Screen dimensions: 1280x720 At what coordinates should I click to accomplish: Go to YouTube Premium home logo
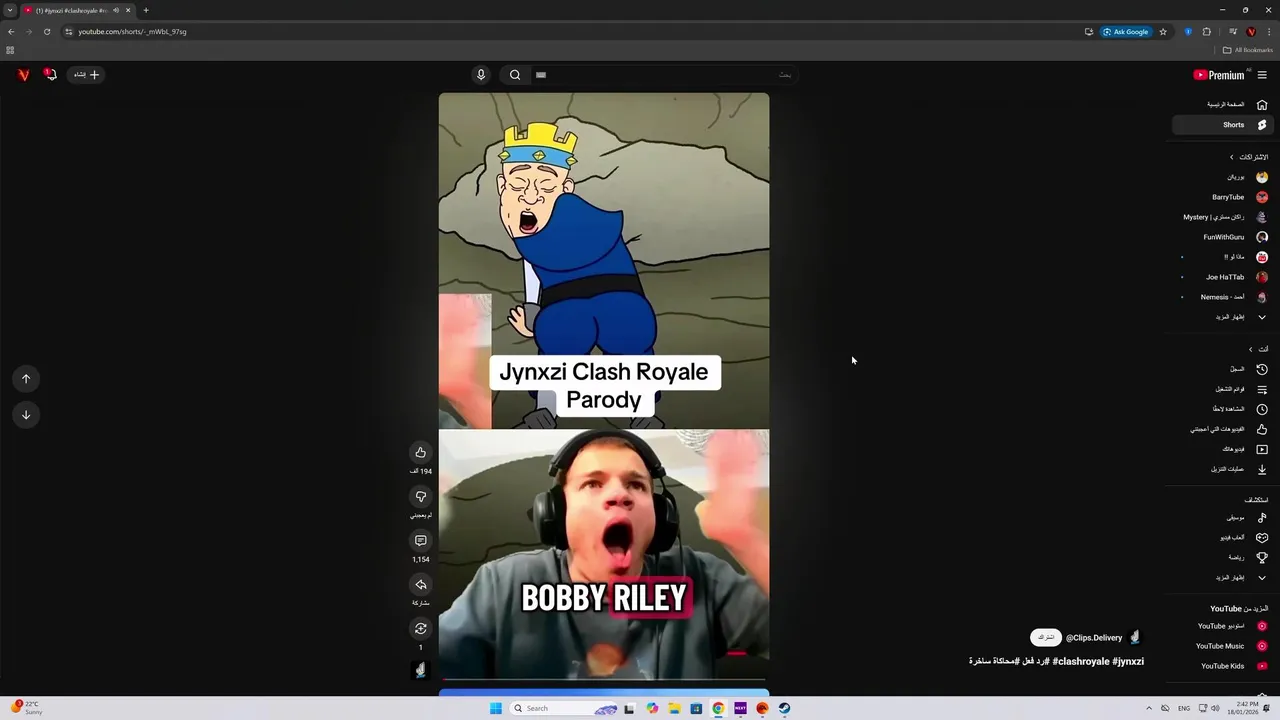pyautogui.click(x=1220, y=74)
